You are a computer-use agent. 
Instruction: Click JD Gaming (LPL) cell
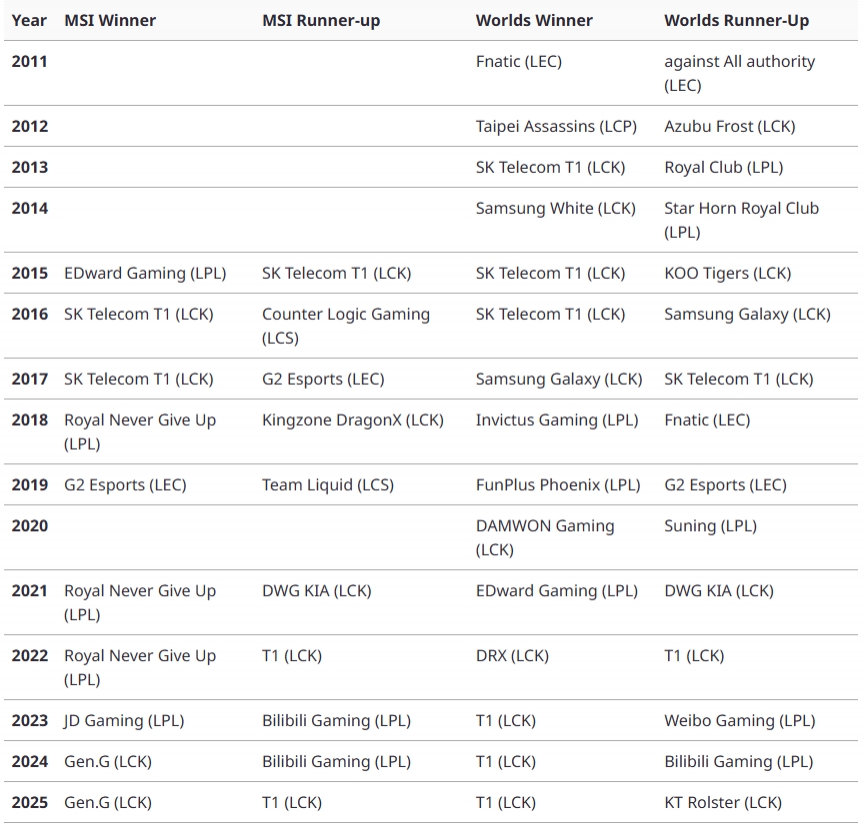(x=124, y=720)
